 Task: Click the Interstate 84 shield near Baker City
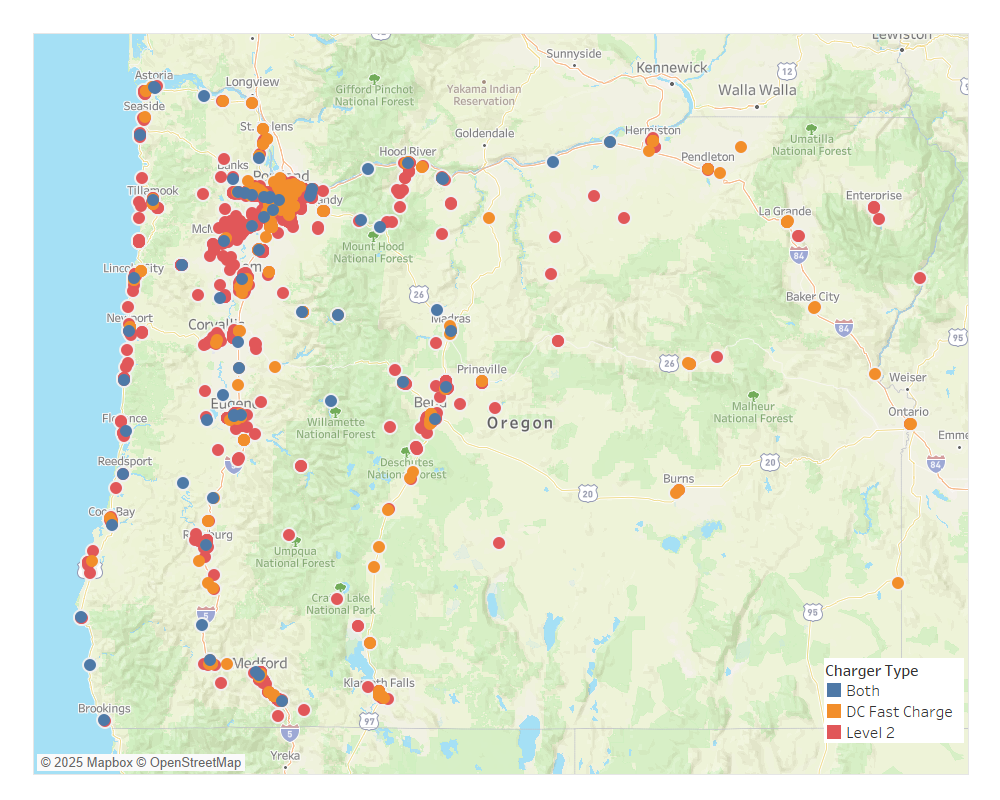click(x=842, y=328)
